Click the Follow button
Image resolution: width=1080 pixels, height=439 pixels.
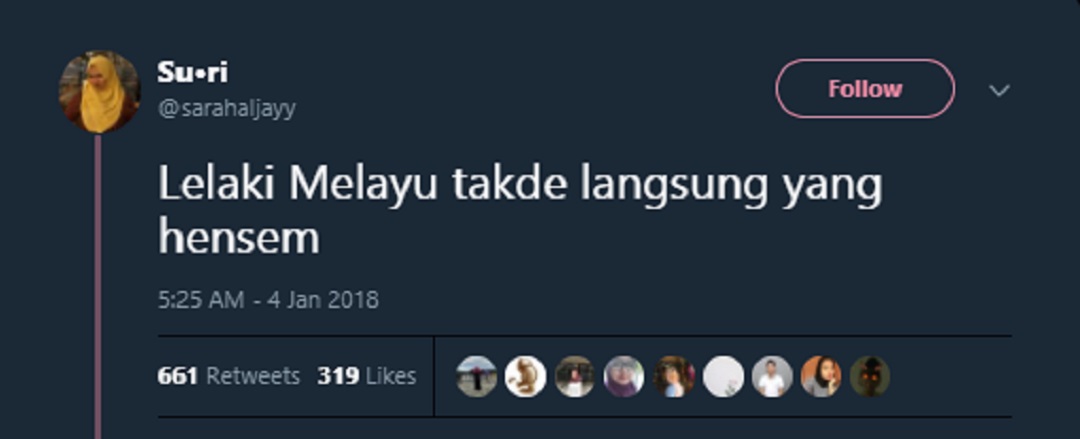(865, 89)
